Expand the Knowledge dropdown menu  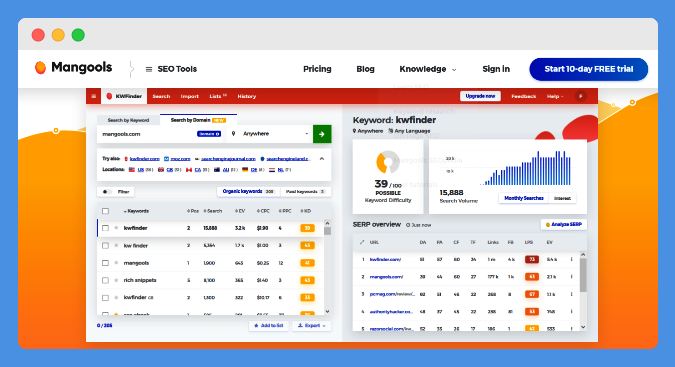(427, 69)
